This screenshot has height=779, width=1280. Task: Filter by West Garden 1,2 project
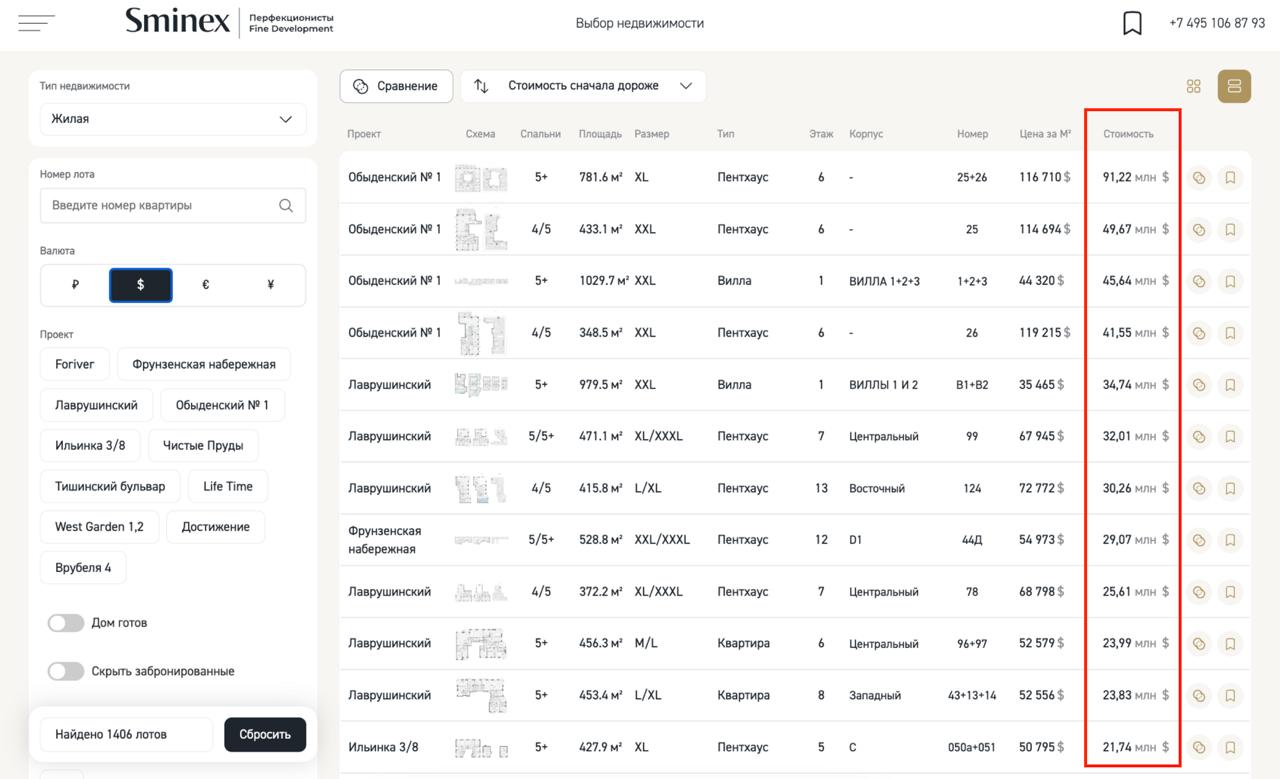click(x=99, y=527)
